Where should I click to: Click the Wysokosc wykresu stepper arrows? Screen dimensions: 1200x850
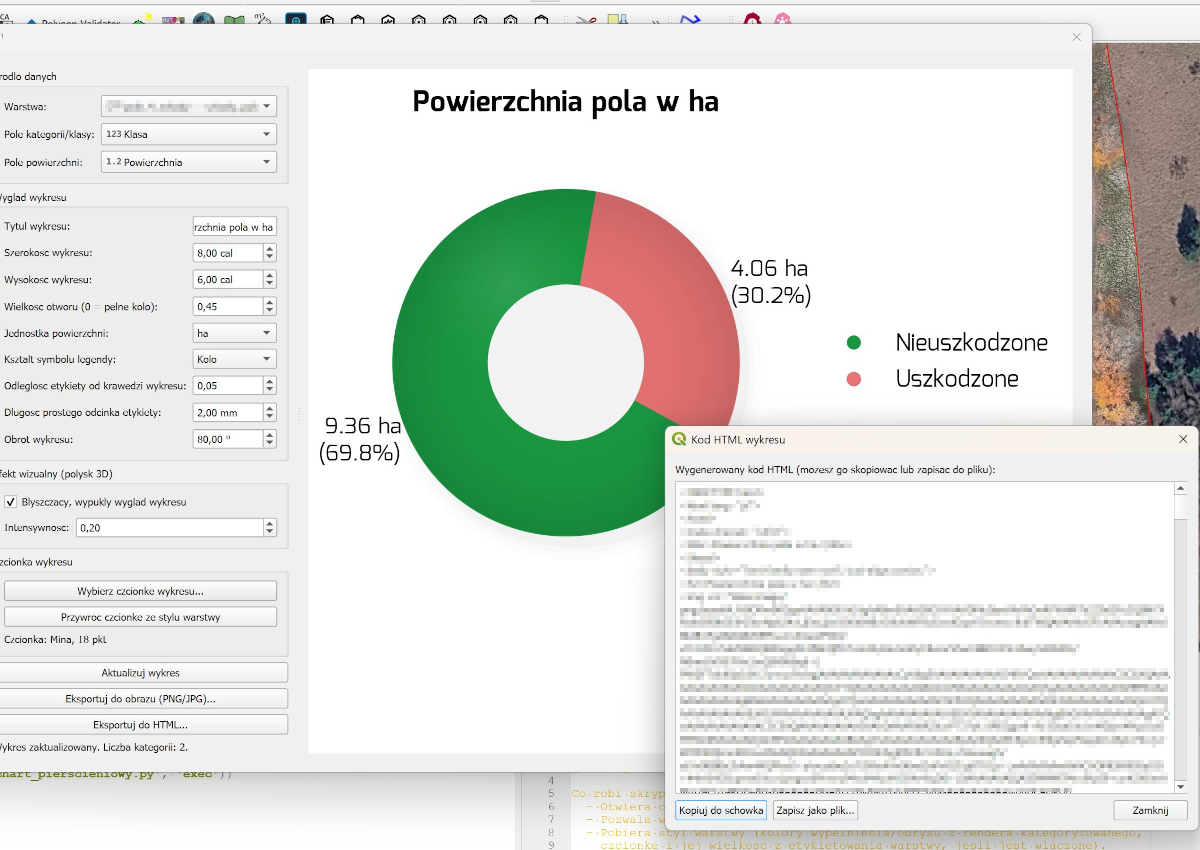(x=270, y=280)
